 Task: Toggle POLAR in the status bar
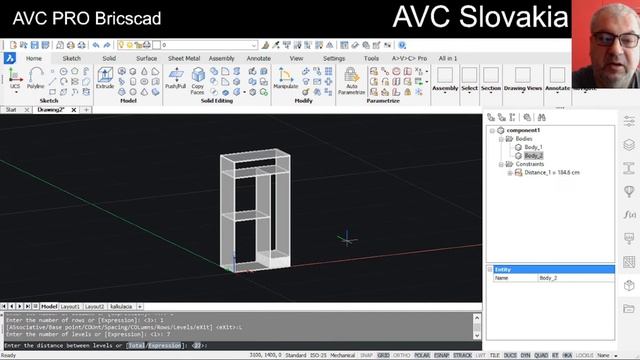tap(422, 356)
